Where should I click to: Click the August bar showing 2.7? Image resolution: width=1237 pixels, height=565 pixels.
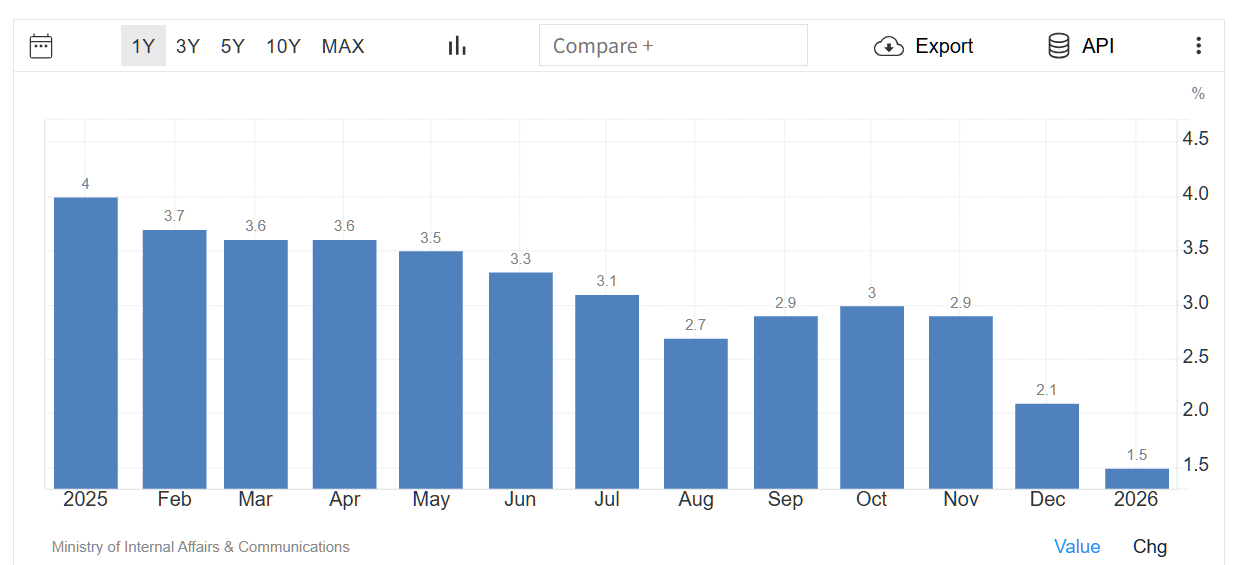coord(696,413)
